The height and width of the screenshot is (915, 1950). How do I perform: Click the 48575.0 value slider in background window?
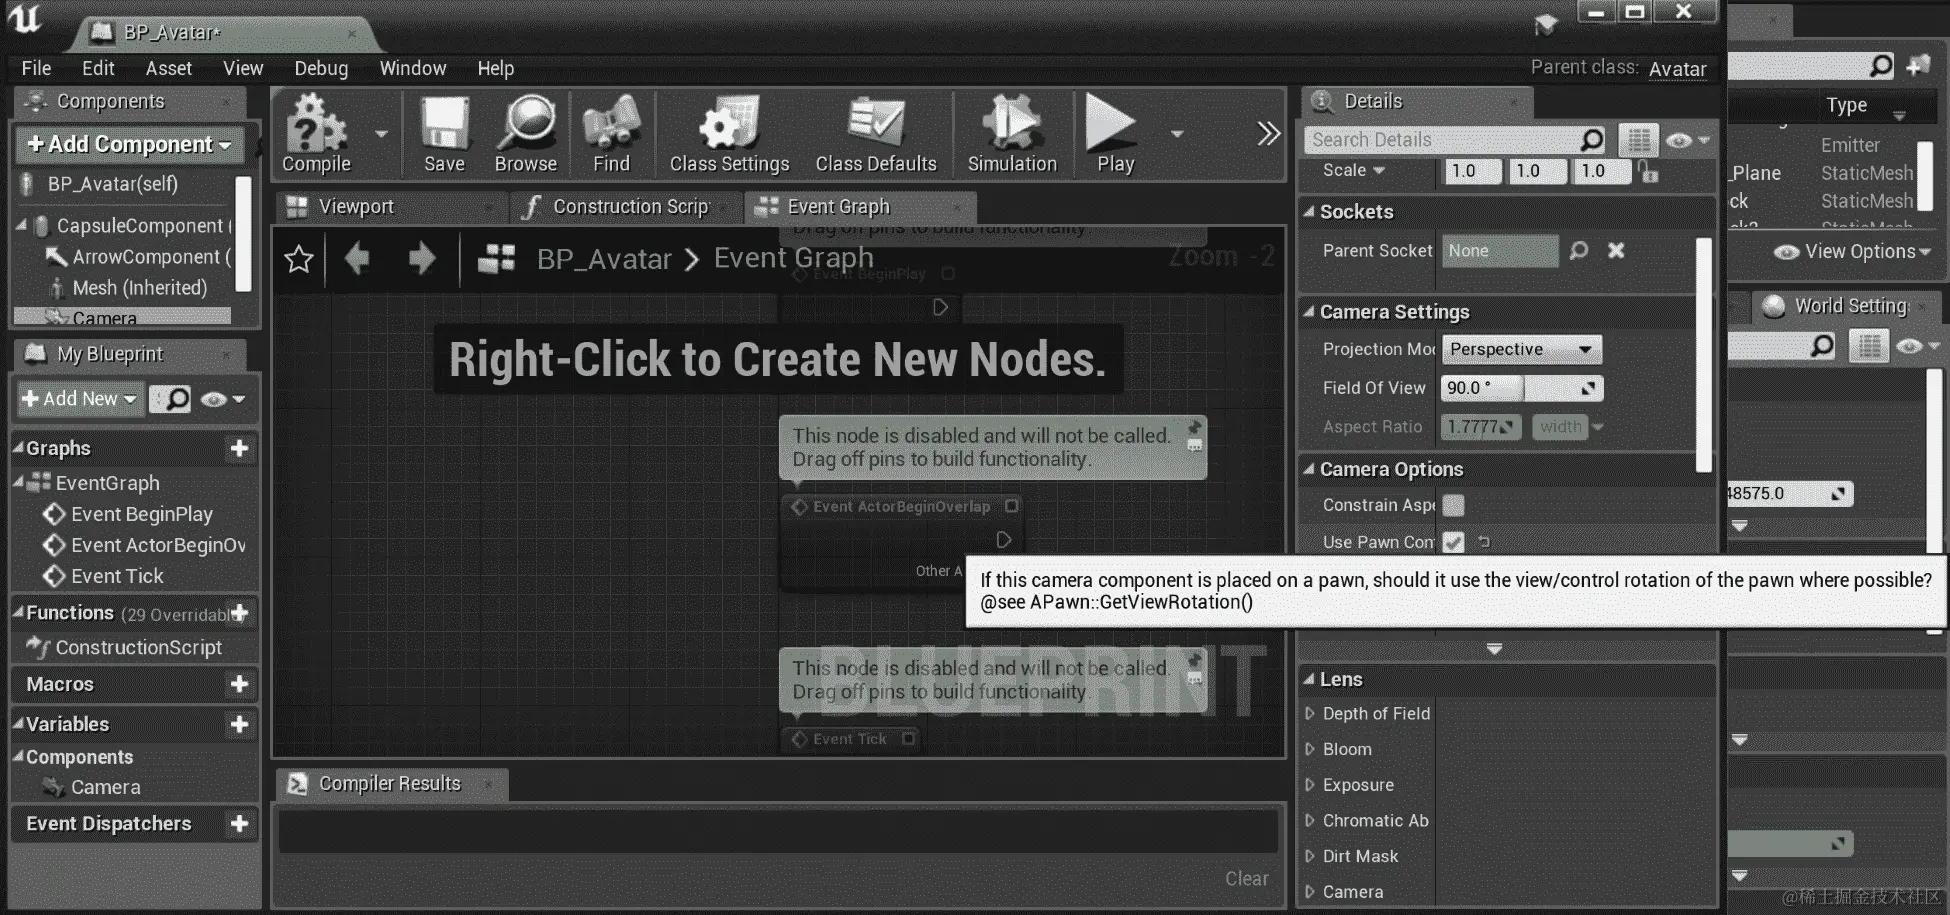tap(1790, 494)
